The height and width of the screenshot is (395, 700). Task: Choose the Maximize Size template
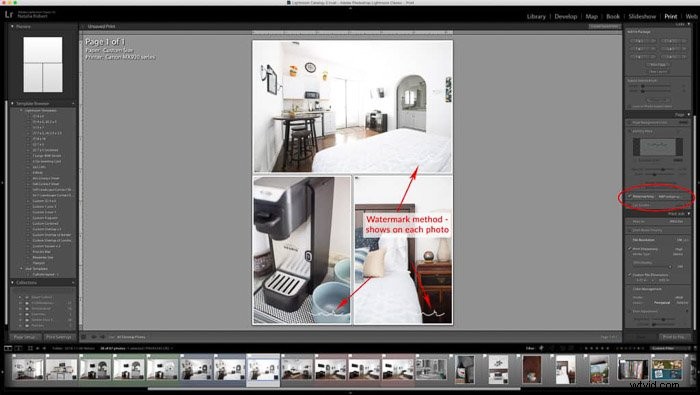43,258
